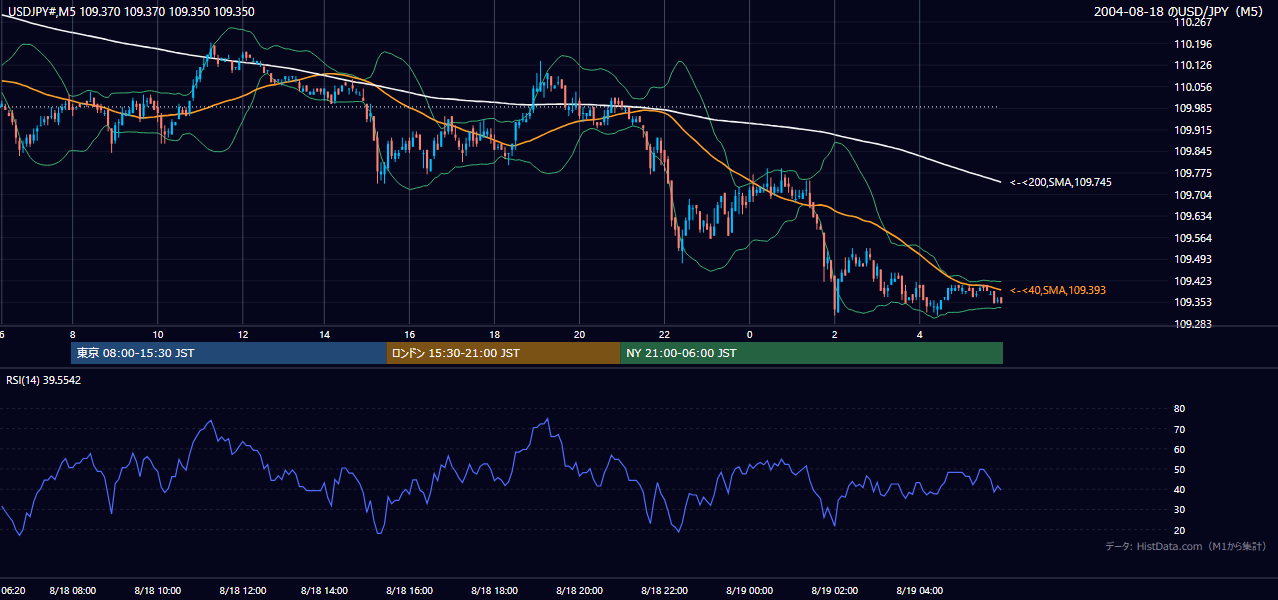This screenshot has height=600, width=1278.
Task: Click price axis value 110.267
Action: pyautogui.click(x=1194, y=22)
